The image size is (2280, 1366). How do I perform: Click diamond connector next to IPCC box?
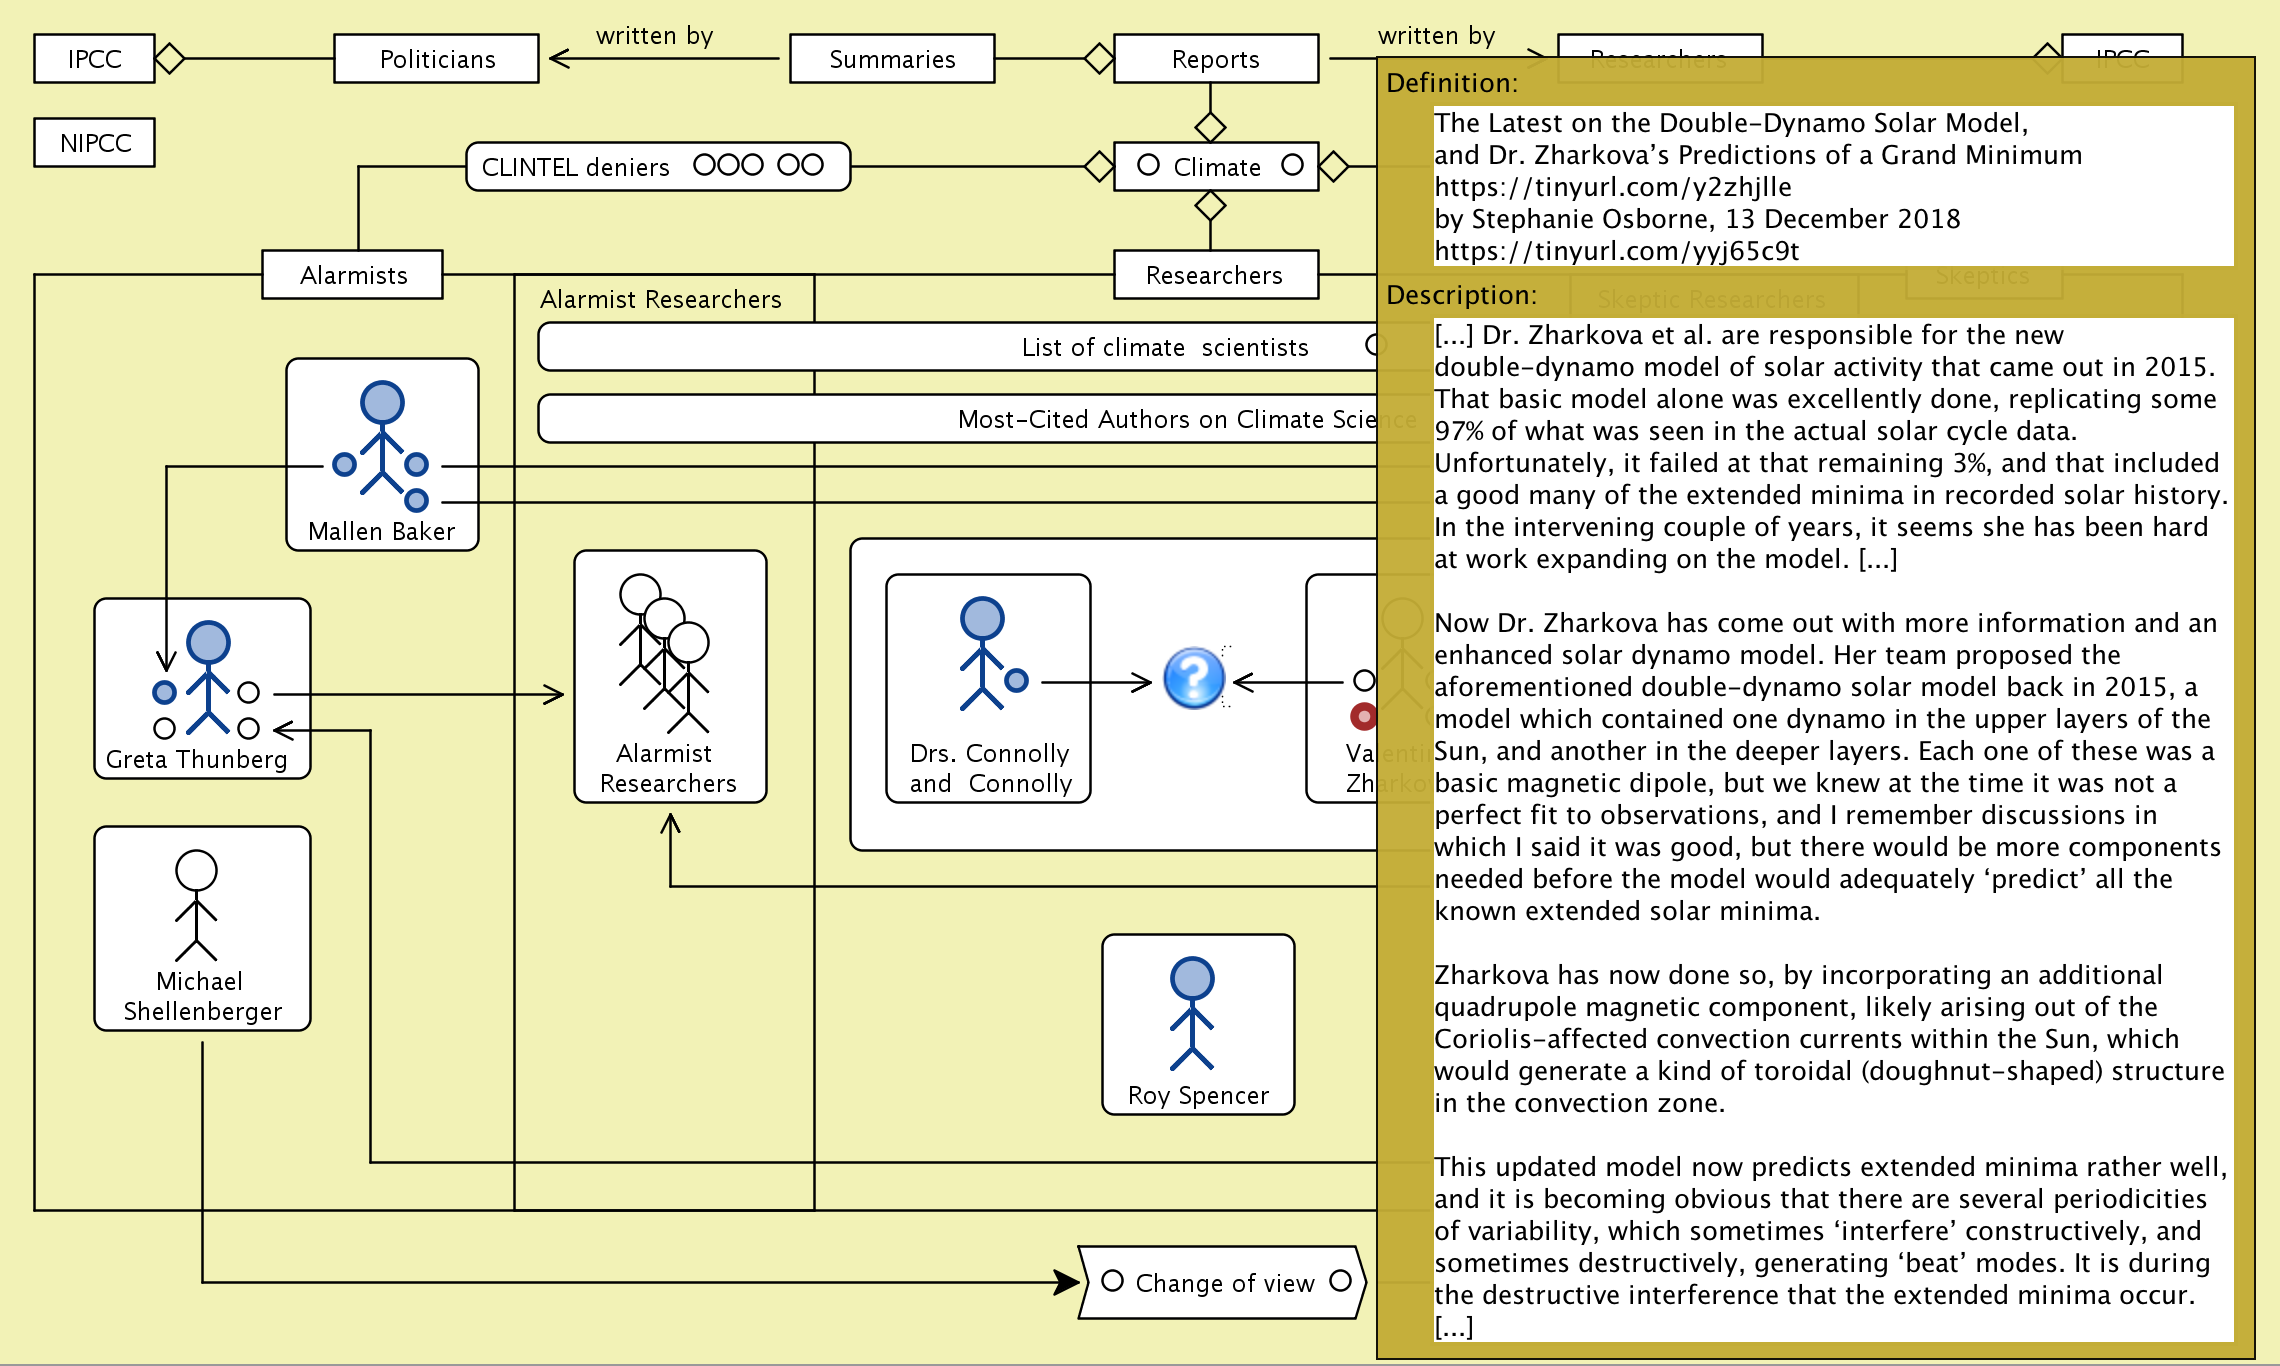click(170, 59)
